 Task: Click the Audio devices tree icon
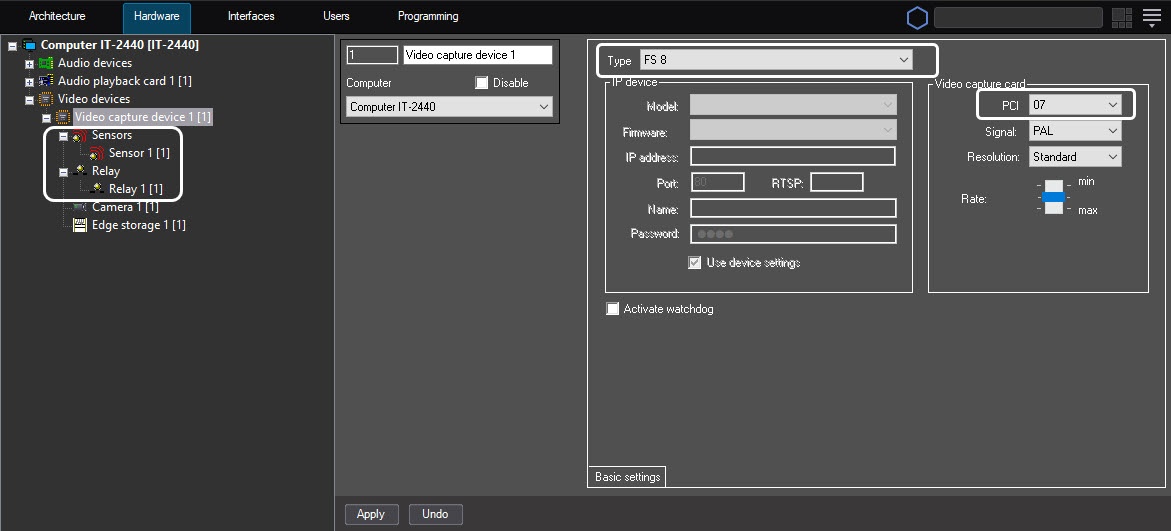46,63
